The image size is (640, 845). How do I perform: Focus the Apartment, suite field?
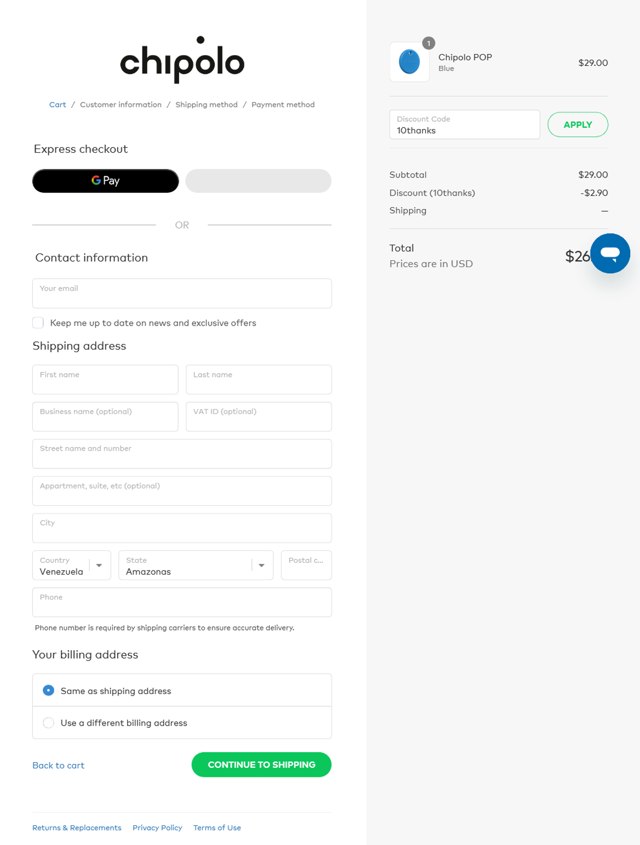182,491
